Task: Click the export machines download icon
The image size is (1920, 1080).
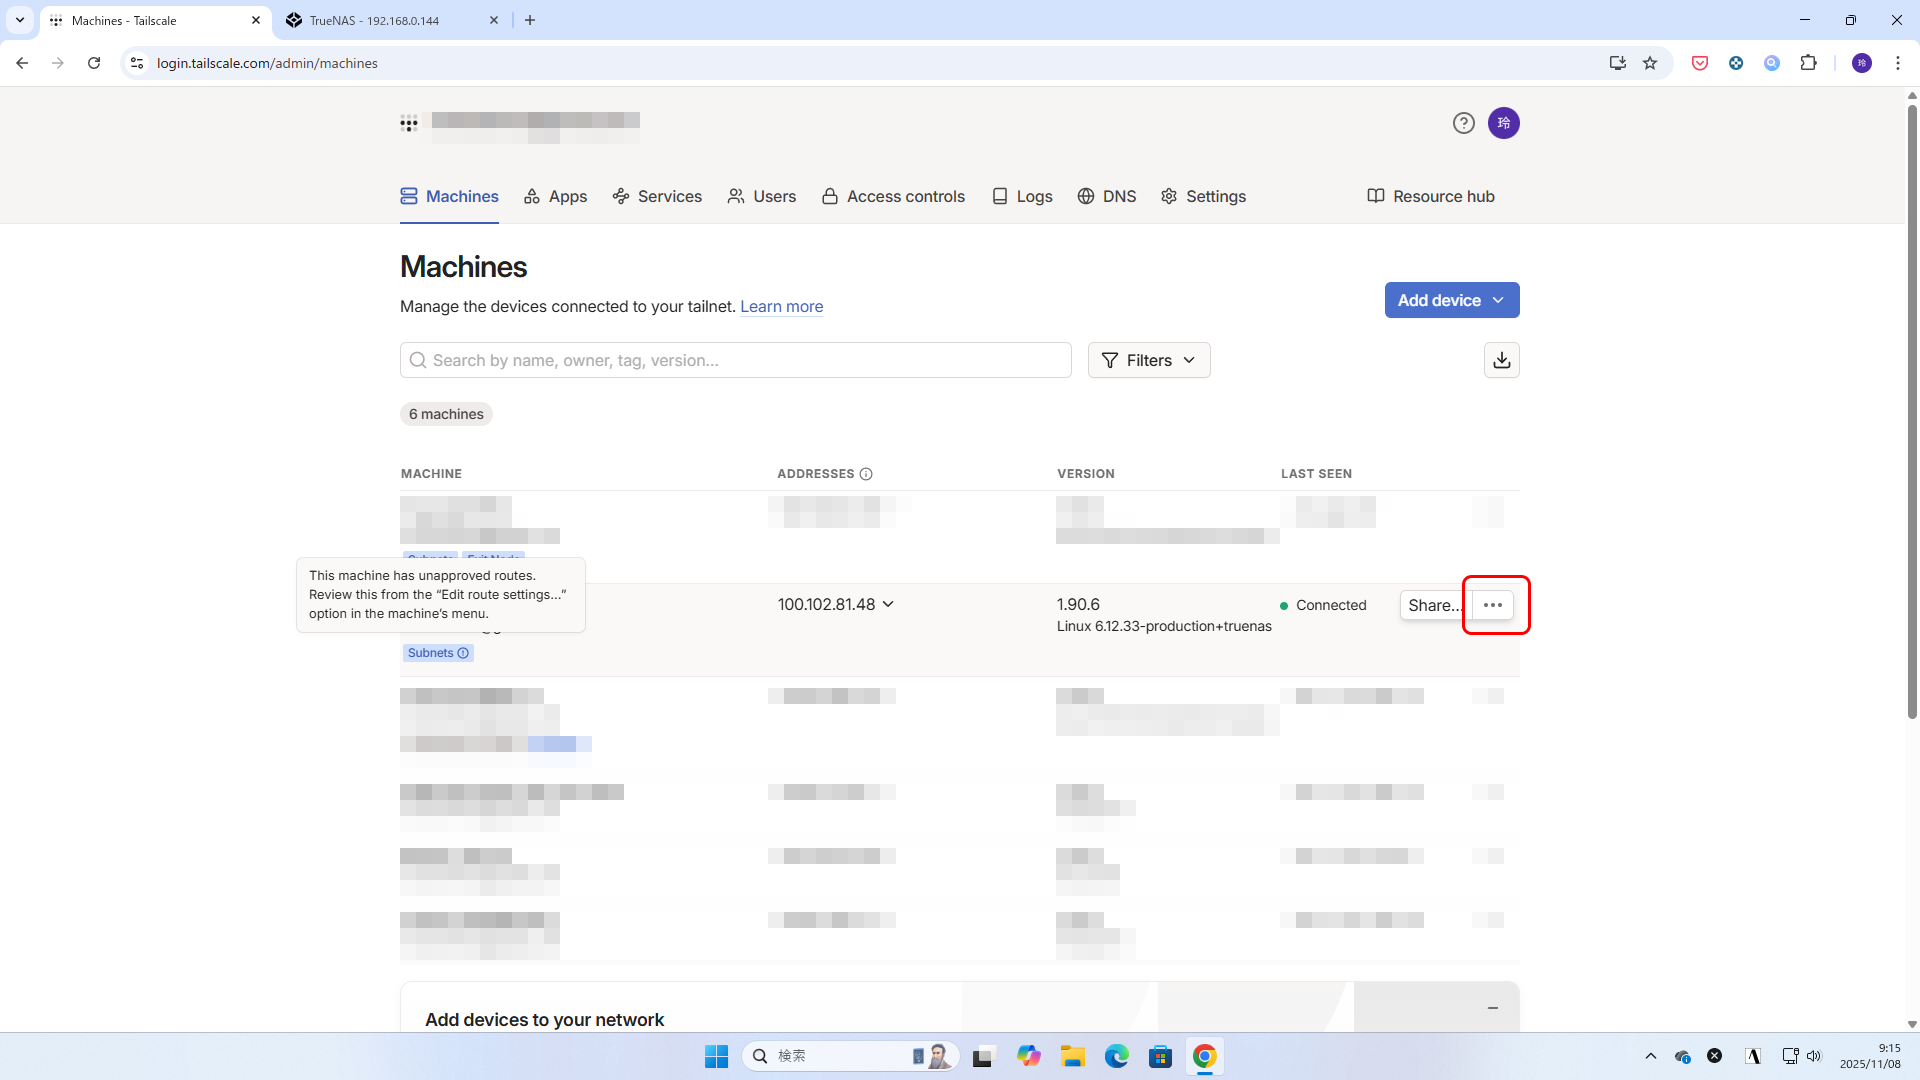Action: [x=1501, y=360]
